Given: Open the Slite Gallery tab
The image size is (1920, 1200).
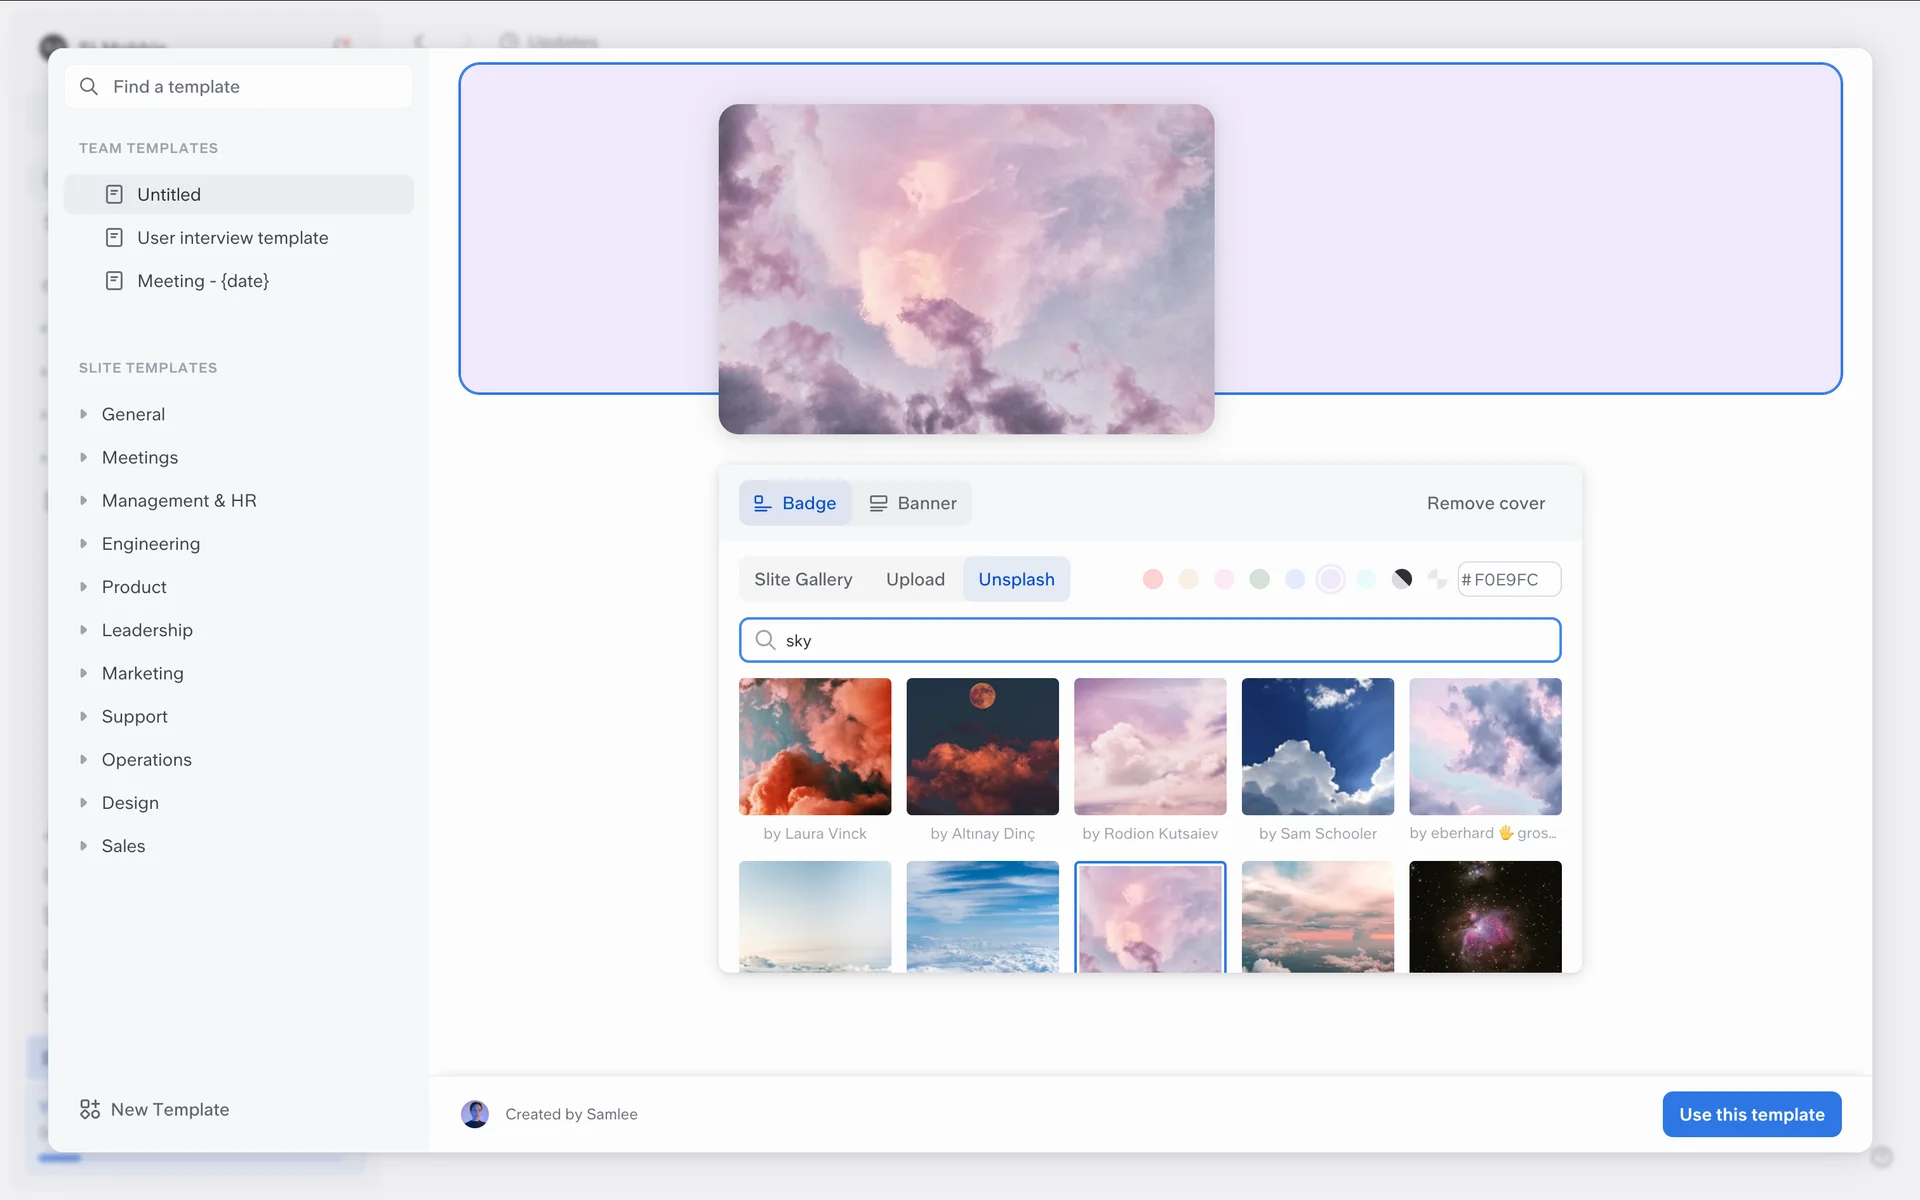Looking at the screenshot, I should tap(803, 579).
